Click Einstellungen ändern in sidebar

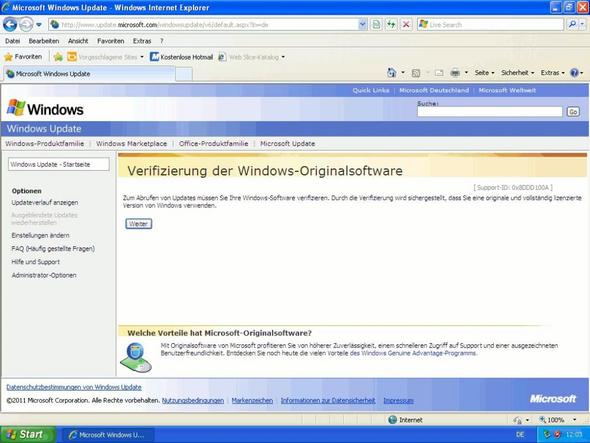tap(40, 236)
